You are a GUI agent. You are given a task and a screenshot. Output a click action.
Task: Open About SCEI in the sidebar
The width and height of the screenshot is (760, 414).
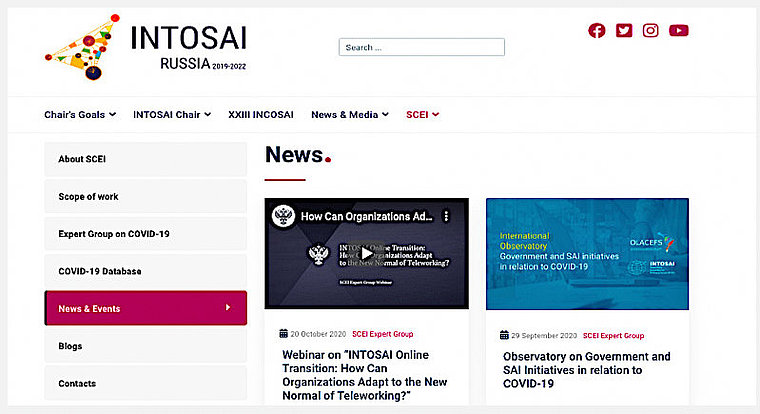pos(145,159)
